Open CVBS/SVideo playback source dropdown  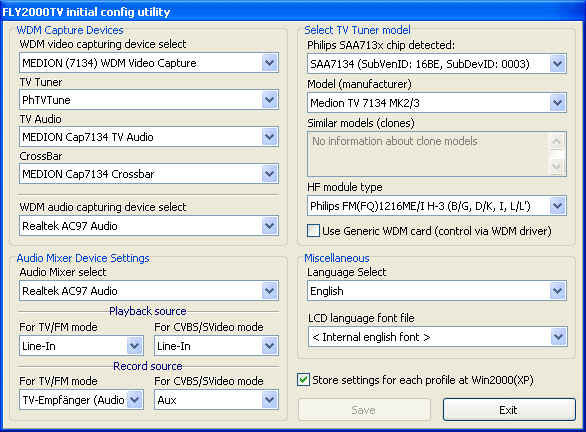pos(269,346)
